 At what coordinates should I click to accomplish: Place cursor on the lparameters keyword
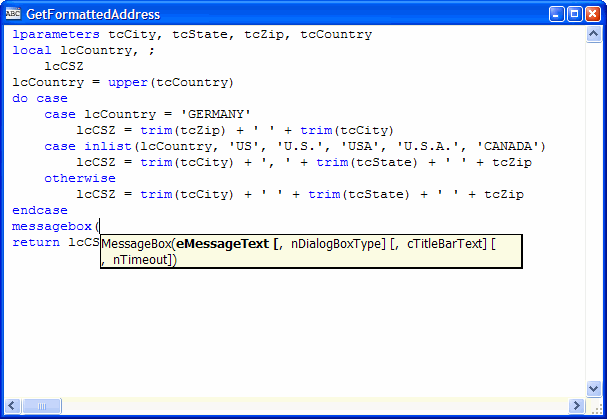click(55, 34)
